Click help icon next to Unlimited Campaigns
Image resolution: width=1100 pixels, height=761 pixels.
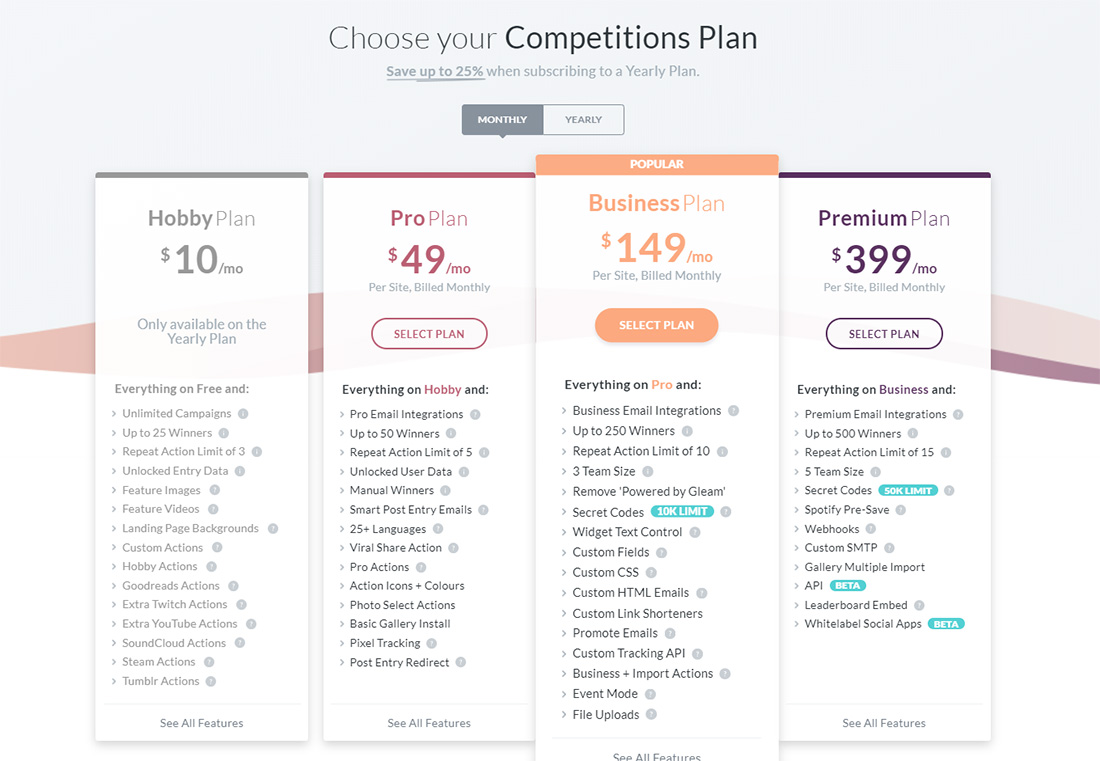point(243,414)
